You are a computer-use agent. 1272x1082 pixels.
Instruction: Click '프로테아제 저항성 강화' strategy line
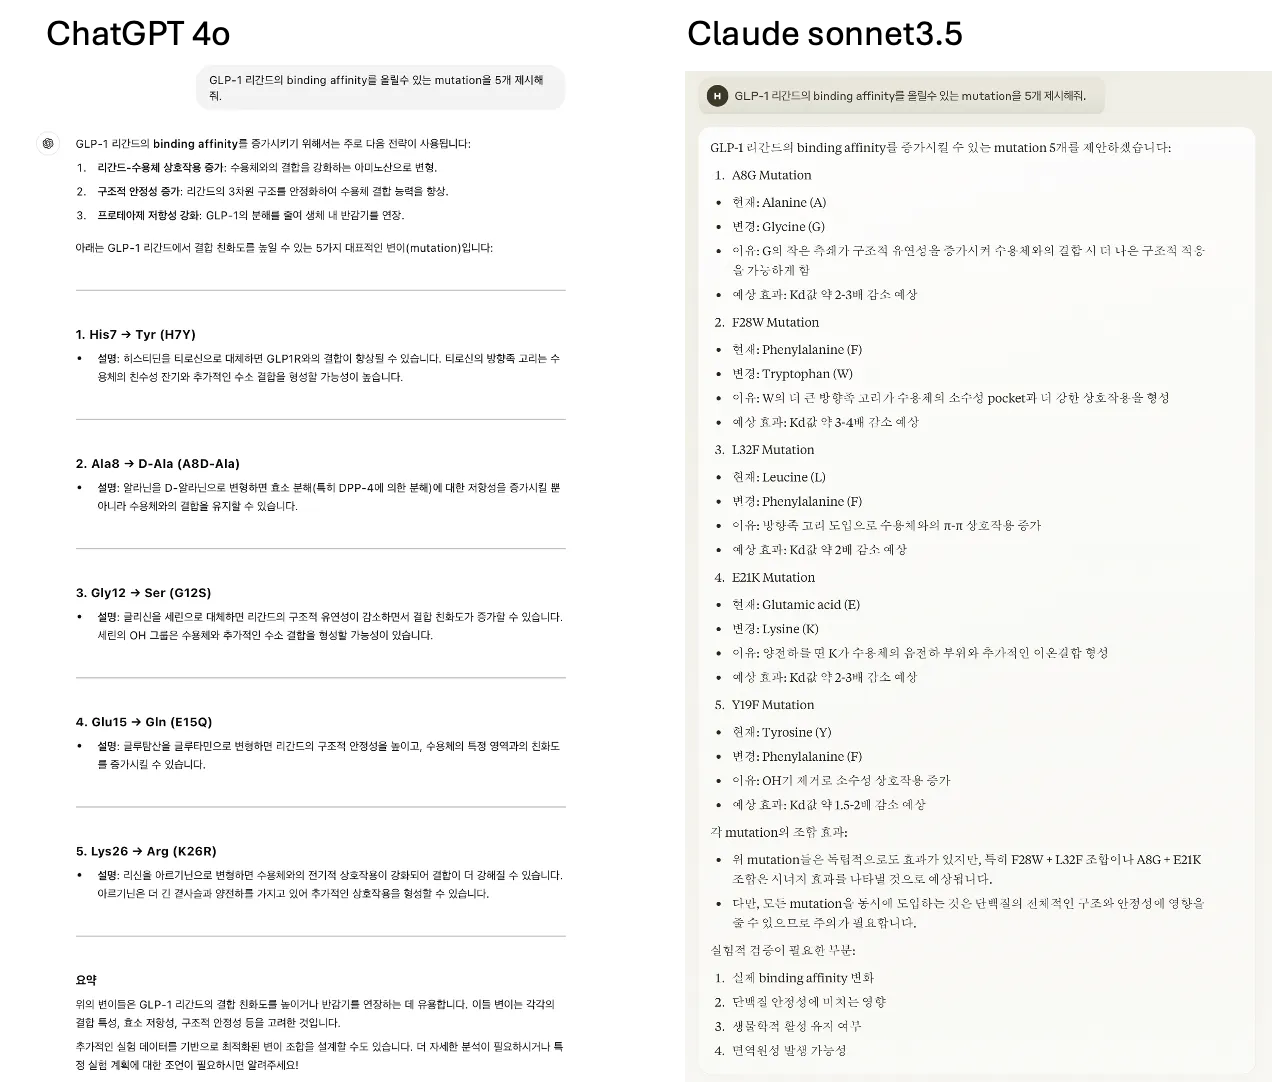pyautogui.click(x=240, y=216)
